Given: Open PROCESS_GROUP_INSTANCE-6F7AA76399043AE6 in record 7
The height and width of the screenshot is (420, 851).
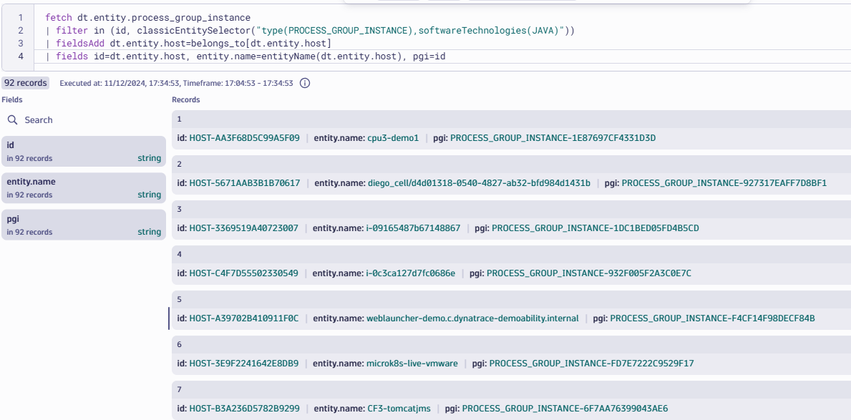Looking at the screenshot, I should coord(564,408).
